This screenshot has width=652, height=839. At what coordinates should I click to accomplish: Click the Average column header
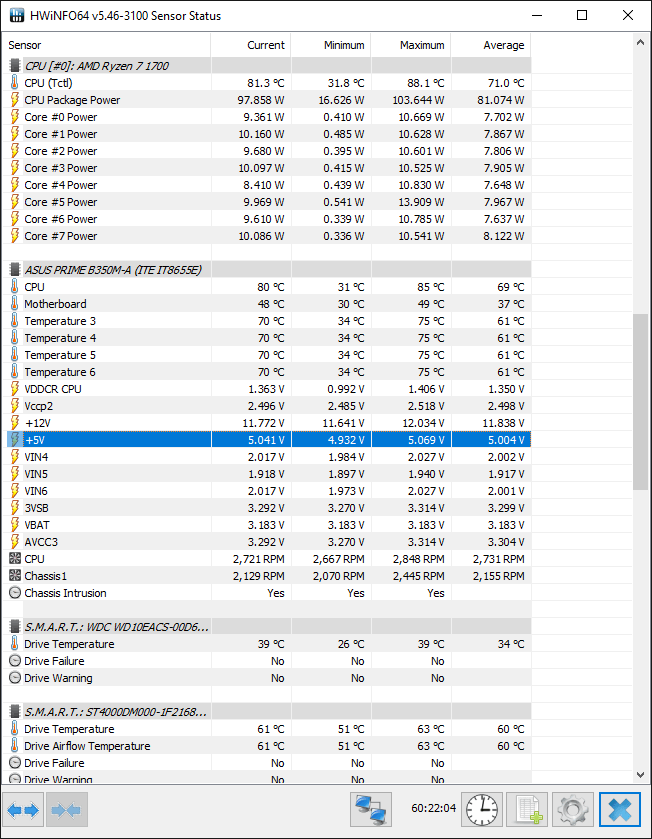tap(491, 45)
